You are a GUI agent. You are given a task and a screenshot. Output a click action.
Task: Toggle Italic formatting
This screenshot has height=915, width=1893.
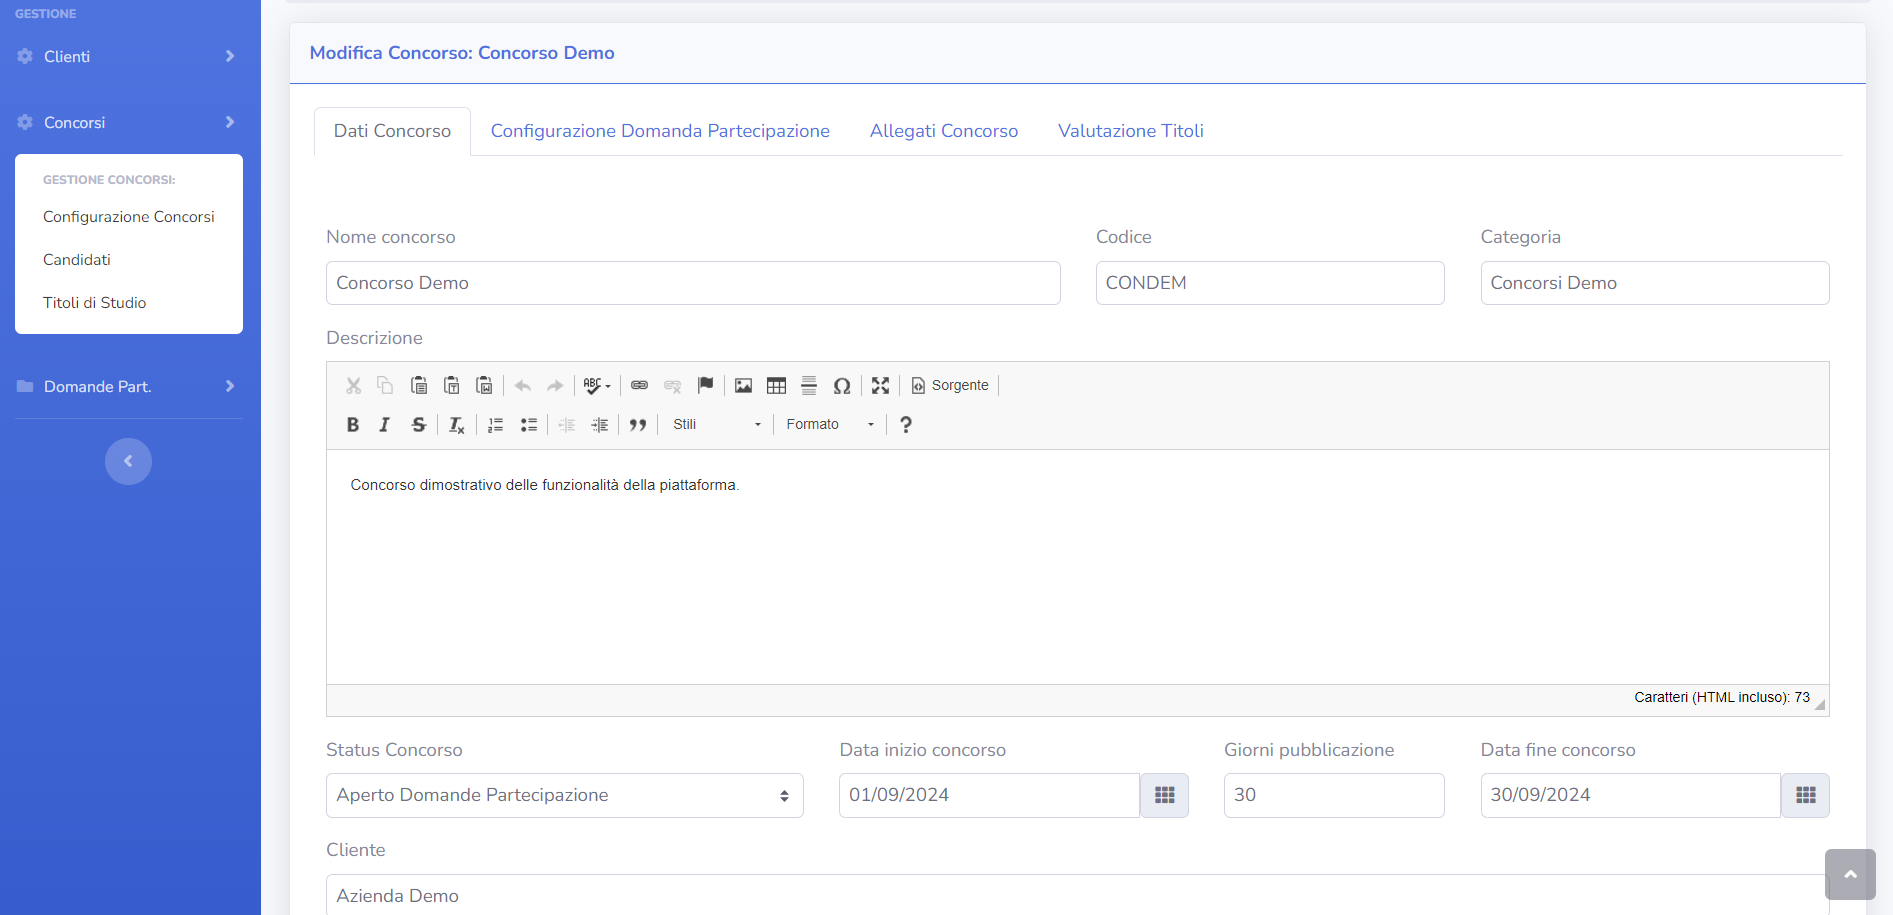point(385,424)
